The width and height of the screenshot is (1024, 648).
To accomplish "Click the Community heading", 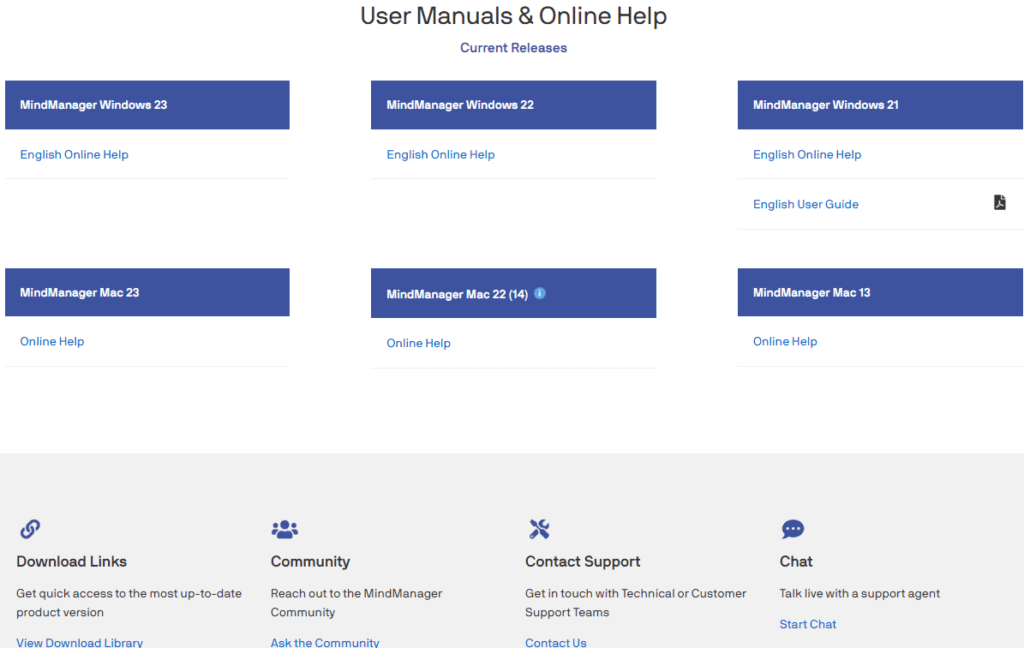I will (x=310, y=562).
